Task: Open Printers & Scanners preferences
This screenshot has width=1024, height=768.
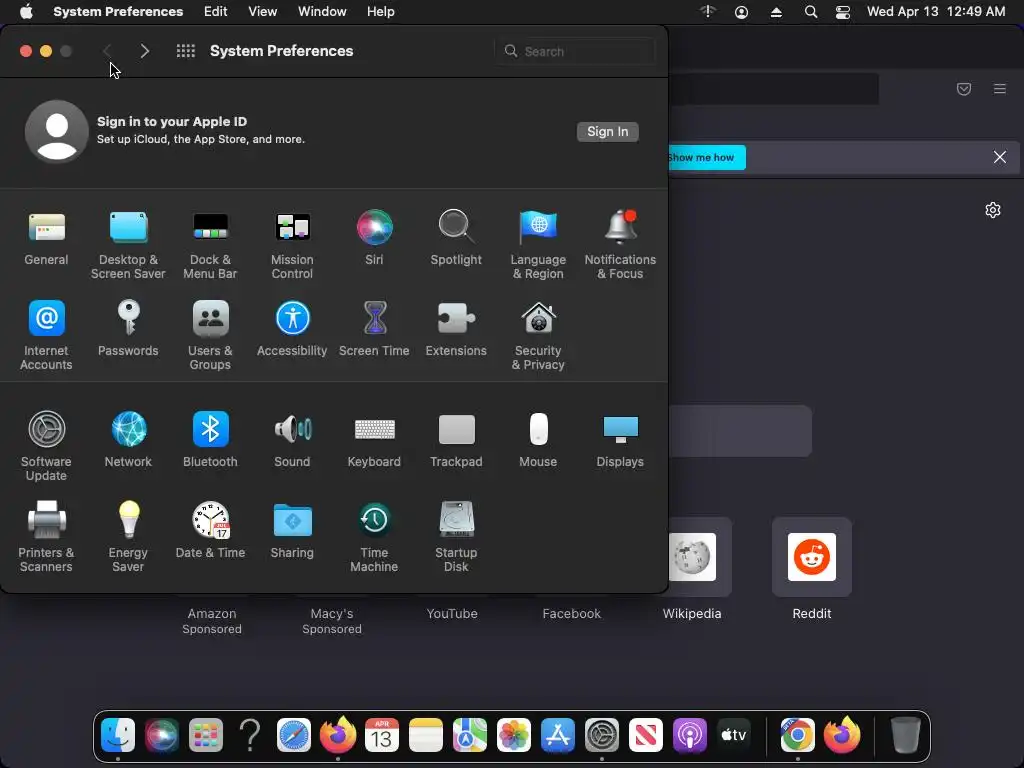Action: [x=46, y=537]
